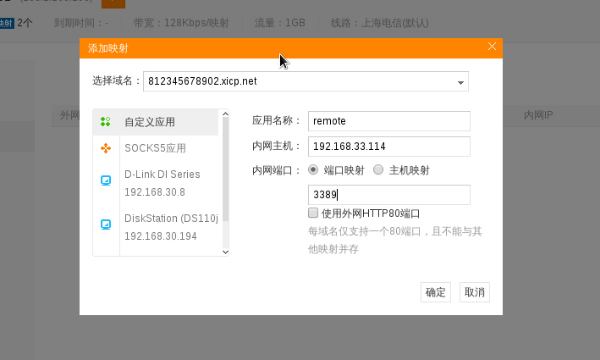Focus the 内网主机 field with 192.168.33.114
Viewport: 600px width, 360px height.
389,146
